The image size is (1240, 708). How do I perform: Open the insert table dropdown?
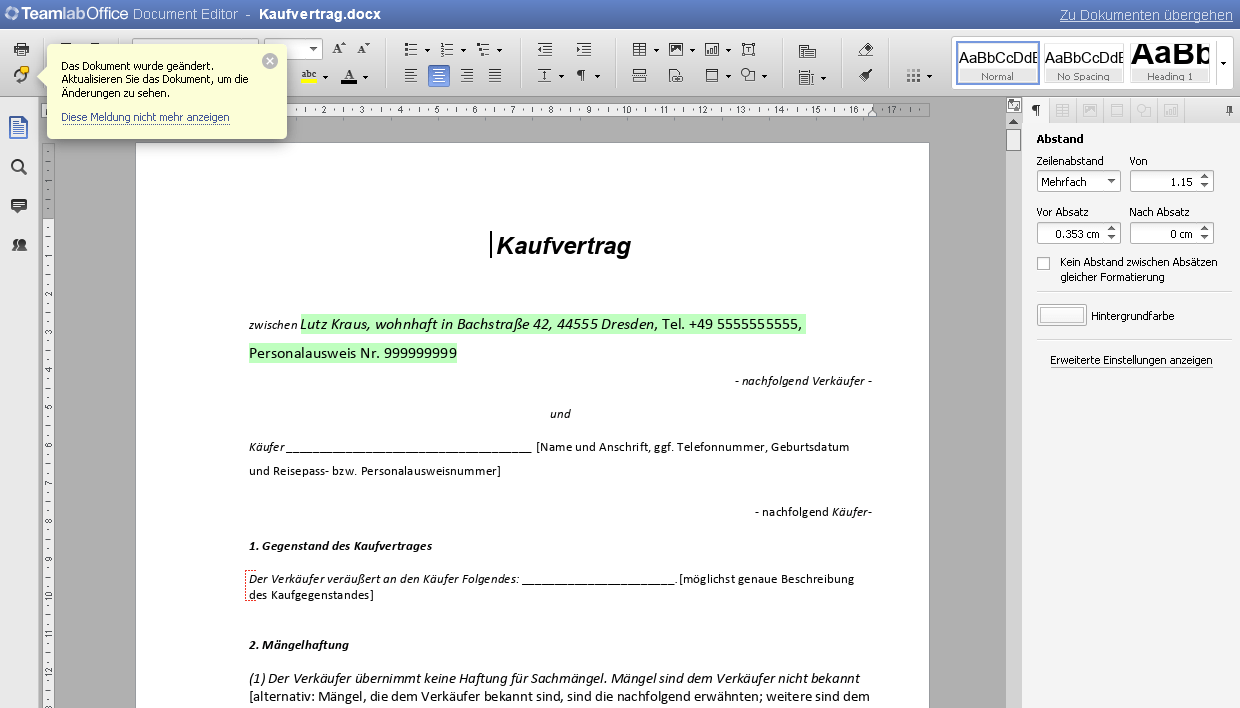656,50
